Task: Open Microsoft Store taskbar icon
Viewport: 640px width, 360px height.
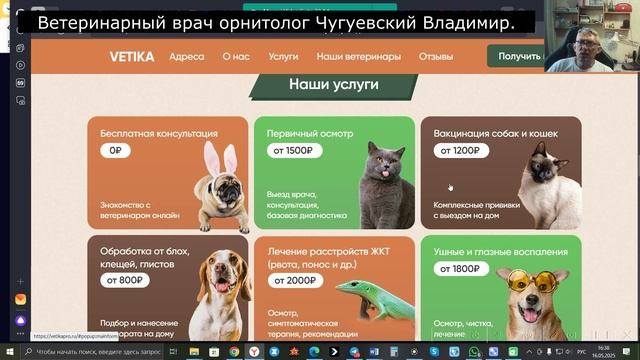Action: tap(214, 351)
